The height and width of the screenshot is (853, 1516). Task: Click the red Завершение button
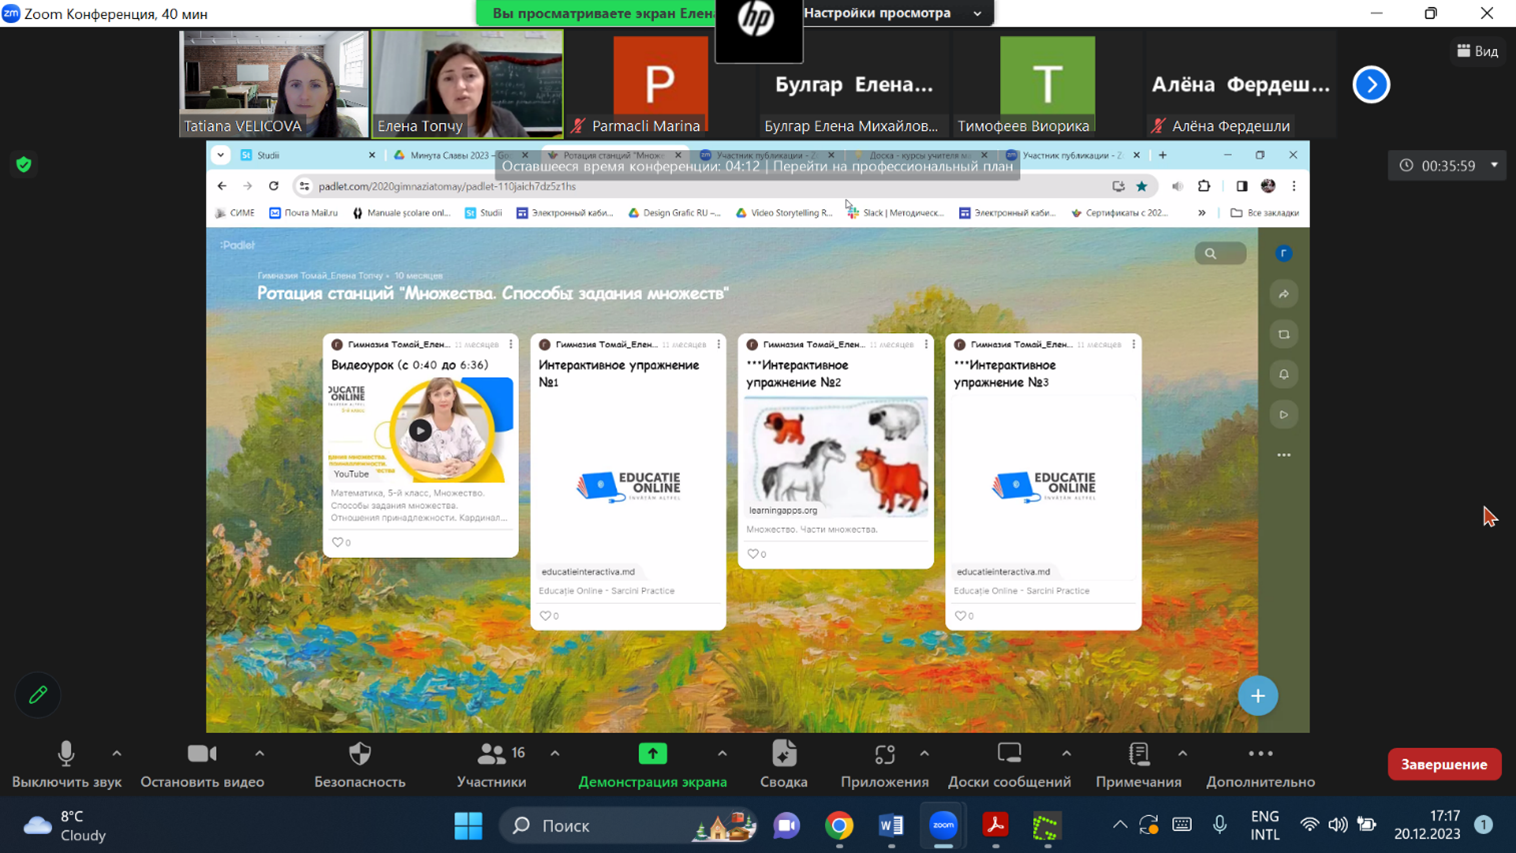click(1443, 764)
